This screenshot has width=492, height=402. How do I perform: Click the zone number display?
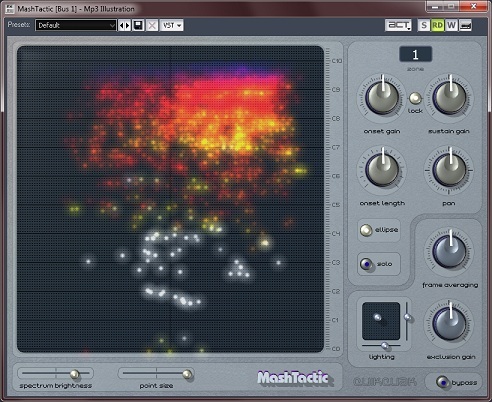(x=415, y=54)
